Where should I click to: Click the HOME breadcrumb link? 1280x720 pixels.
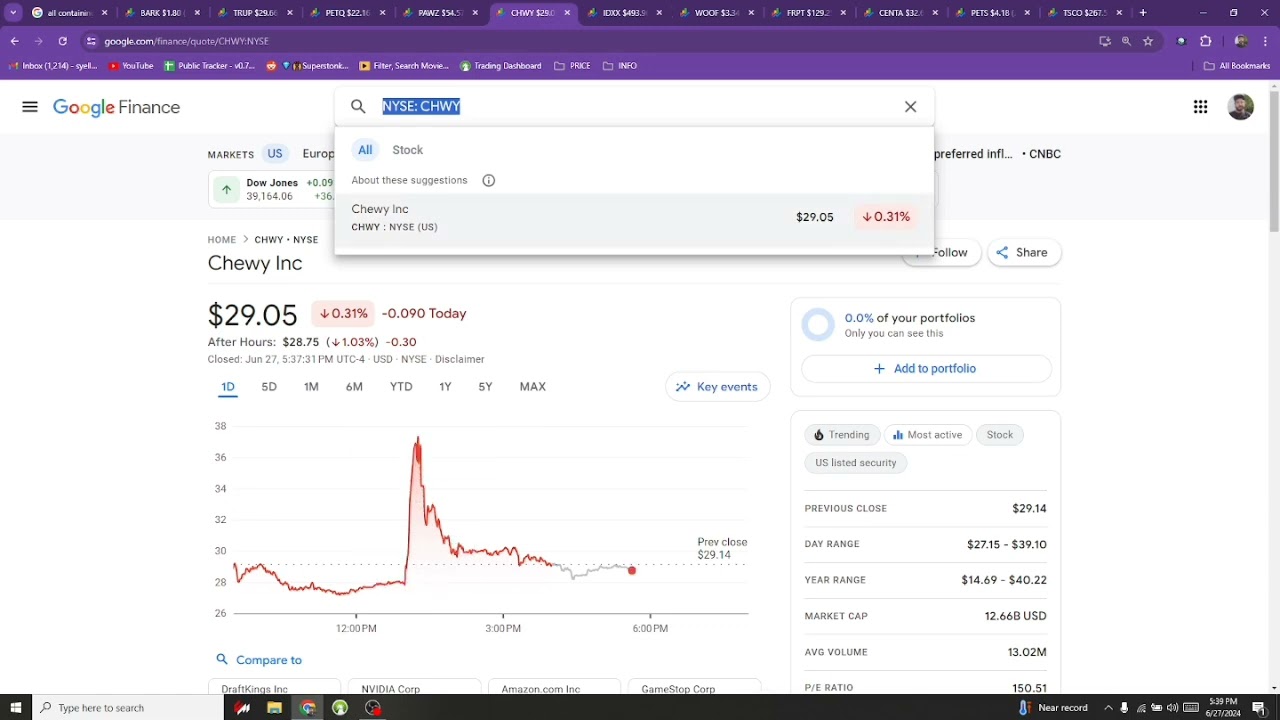point(222,240)
